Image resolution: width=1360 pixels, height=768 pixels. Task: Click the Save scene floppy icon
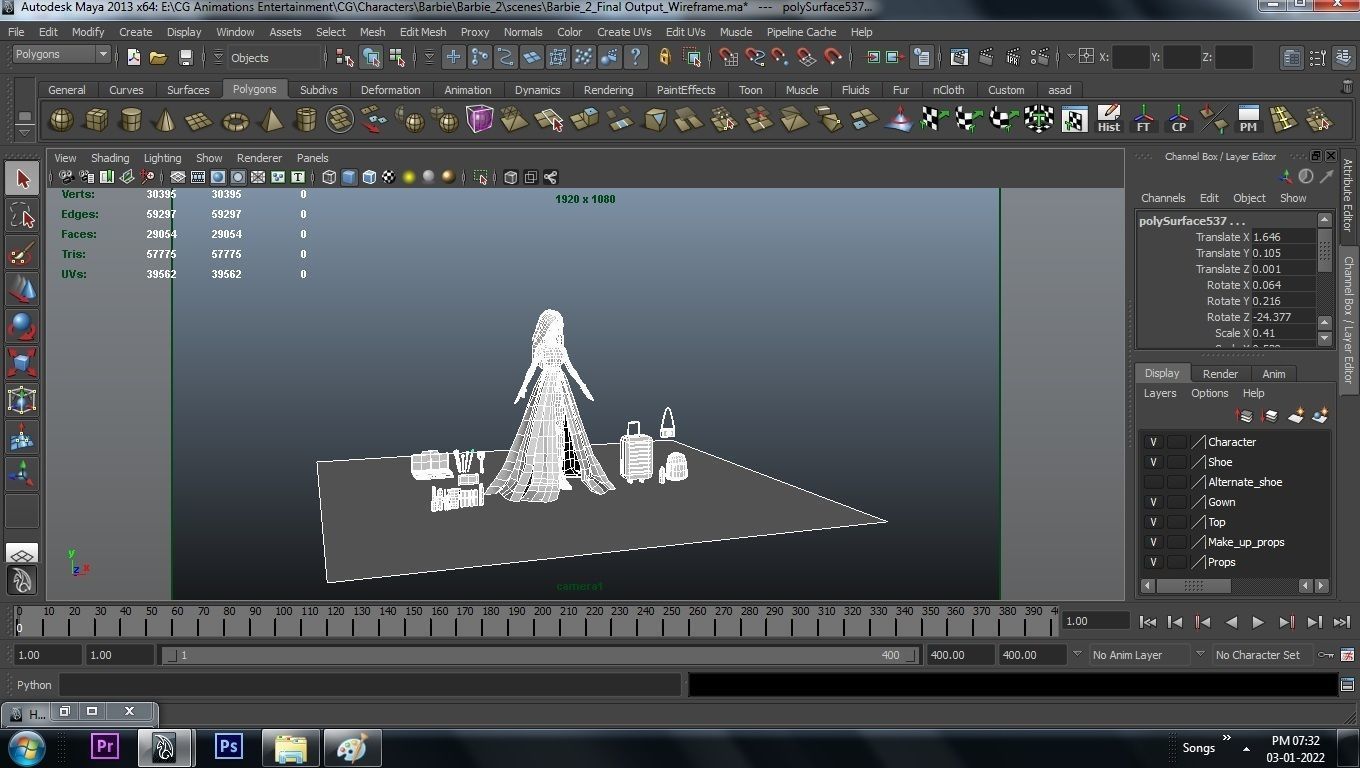pyautogui.click(x=184, y=57)
